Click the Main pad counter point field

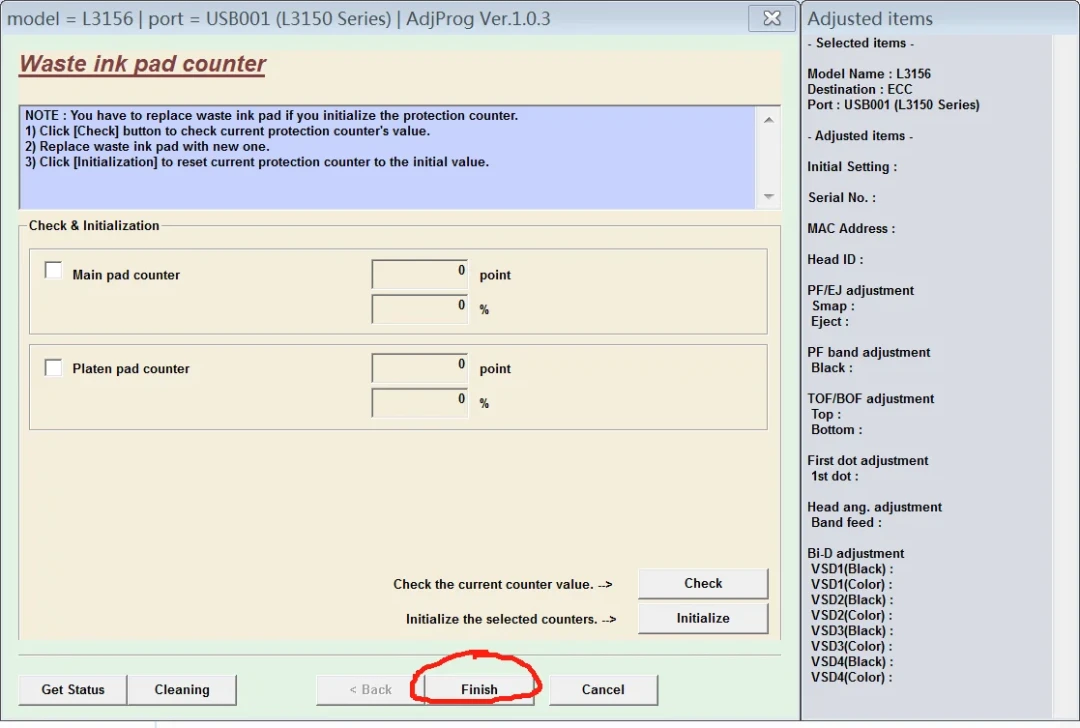click(419, 273)
